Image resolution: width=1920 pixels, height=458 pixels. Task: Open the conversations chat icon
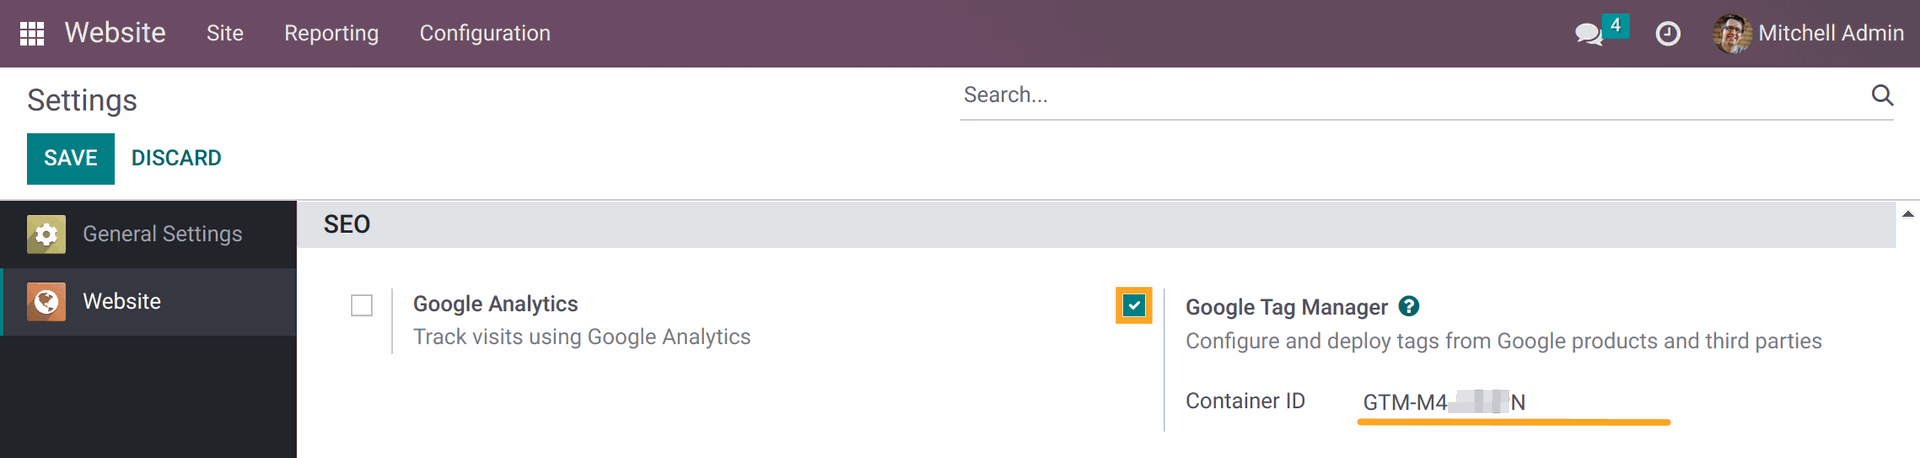(x=1588, y=34)
